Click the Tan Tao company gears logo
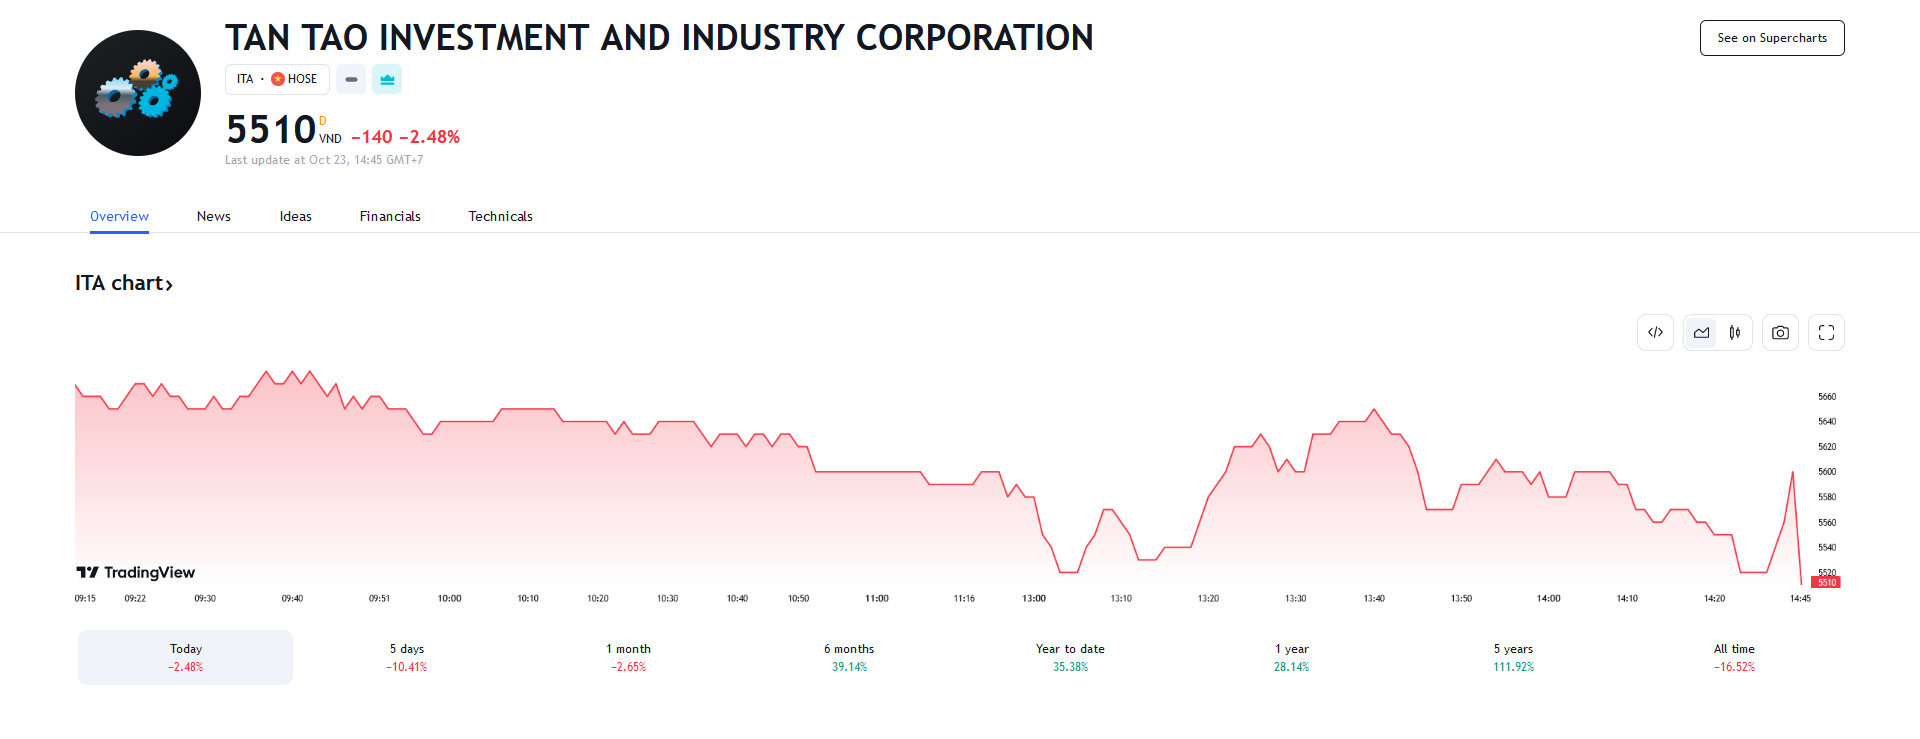Viewport: 1920px width, 739px height. tap(138, 93)
